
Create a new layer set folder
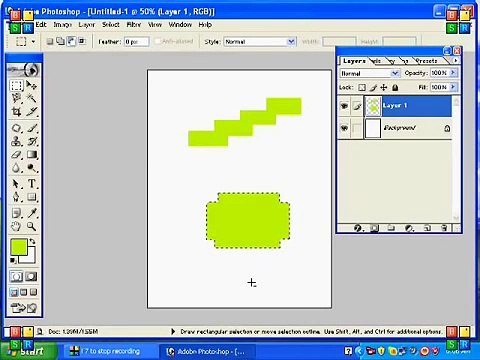391,228
